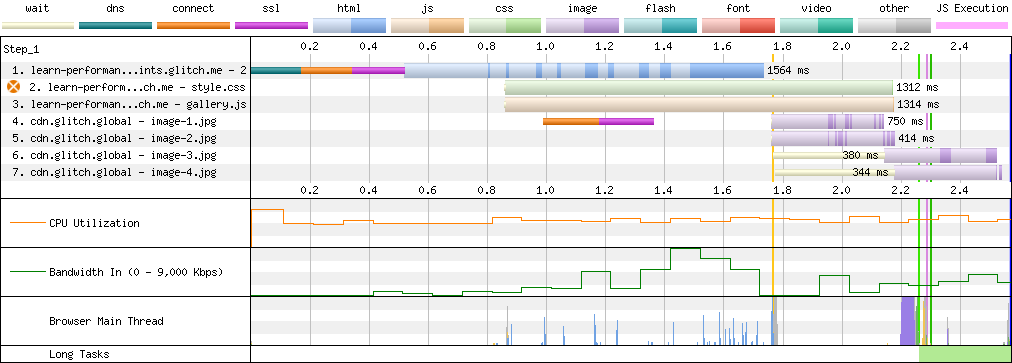This screenshot has width=1012, height=363.
Task: Click the purple block in Browser Main Thread
Action: pyautogui.click(x=907, y=321)
